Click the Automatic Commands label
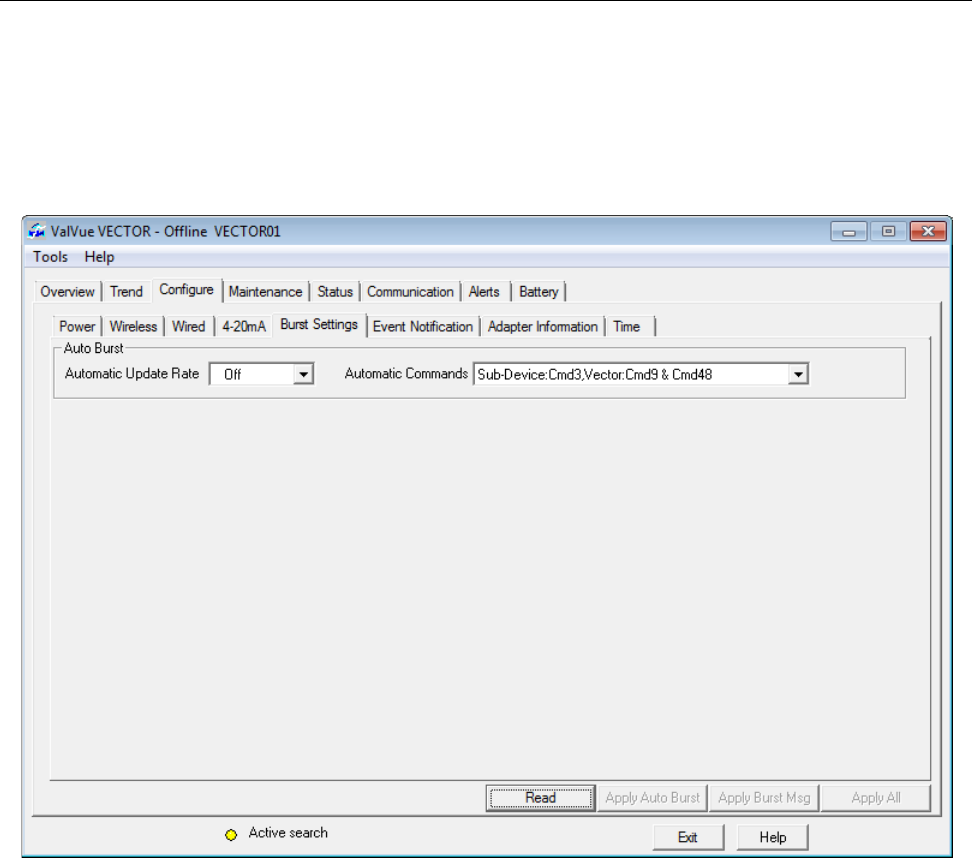 406,373
